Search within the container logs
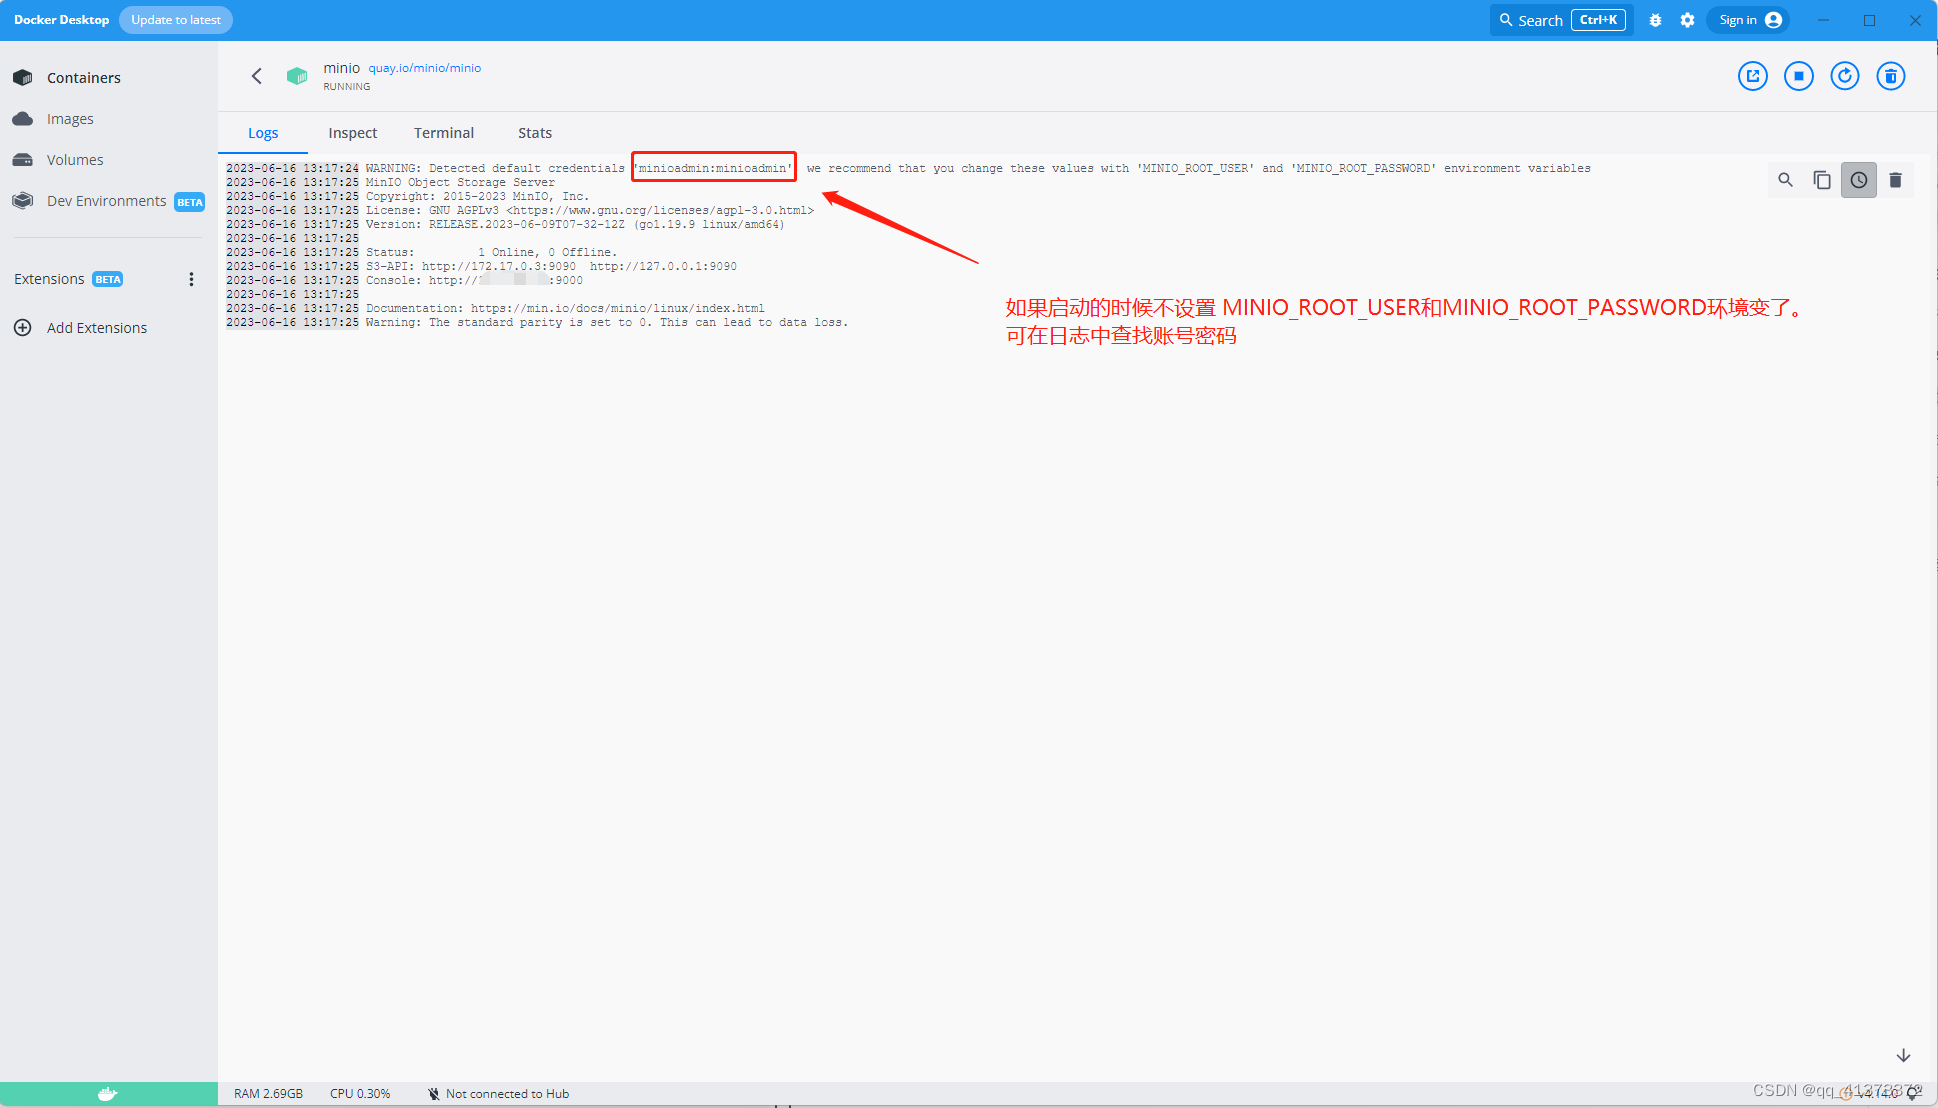 pos(1785,180)
